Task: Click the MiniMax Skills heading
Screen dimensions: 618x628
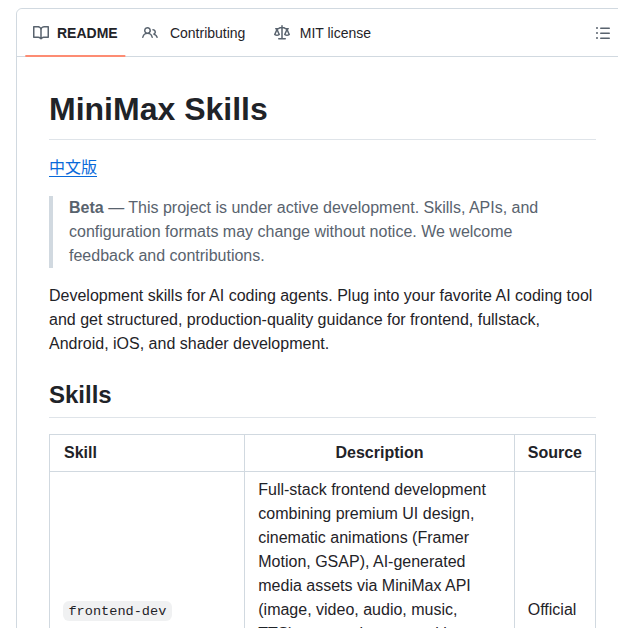Action: (x=158, y=109)
